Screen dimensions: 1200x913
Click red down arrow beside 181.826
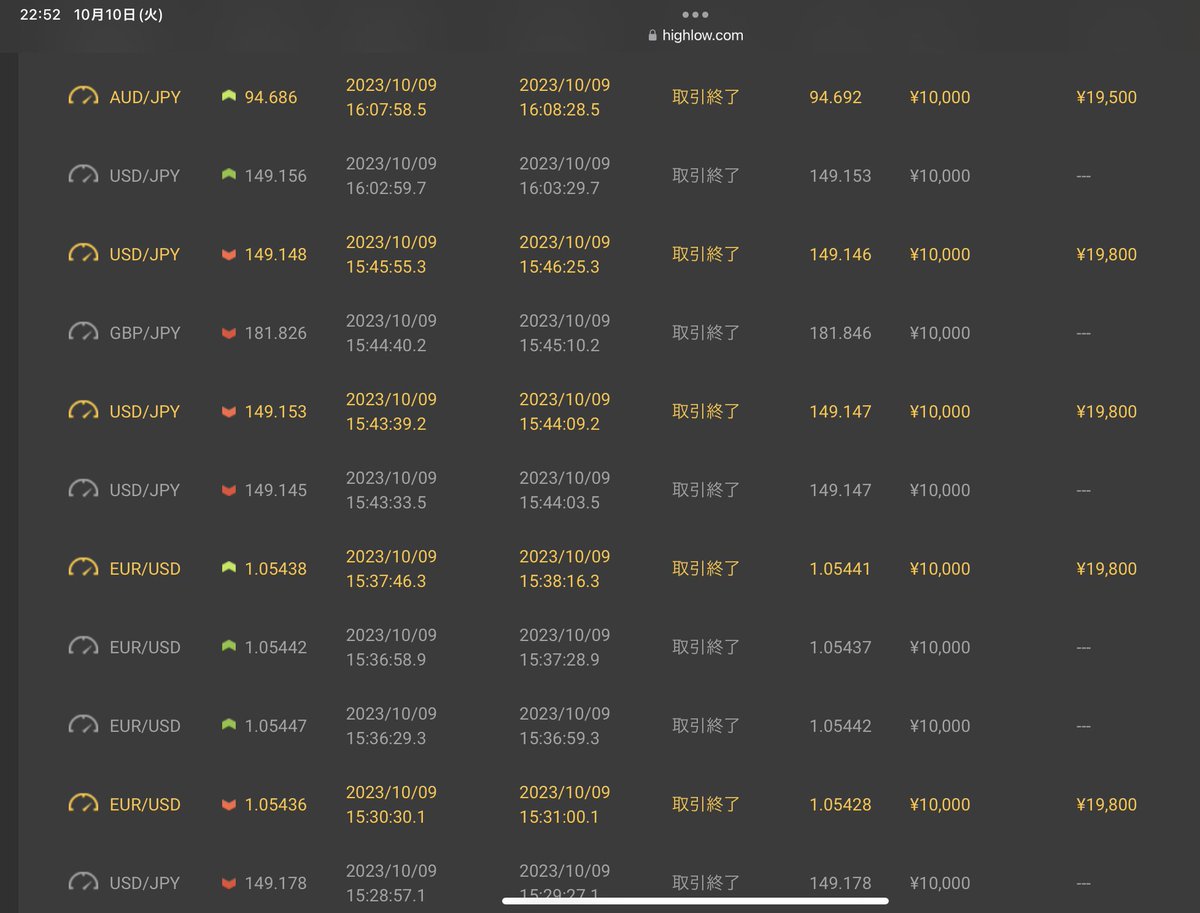click(229, 333)
